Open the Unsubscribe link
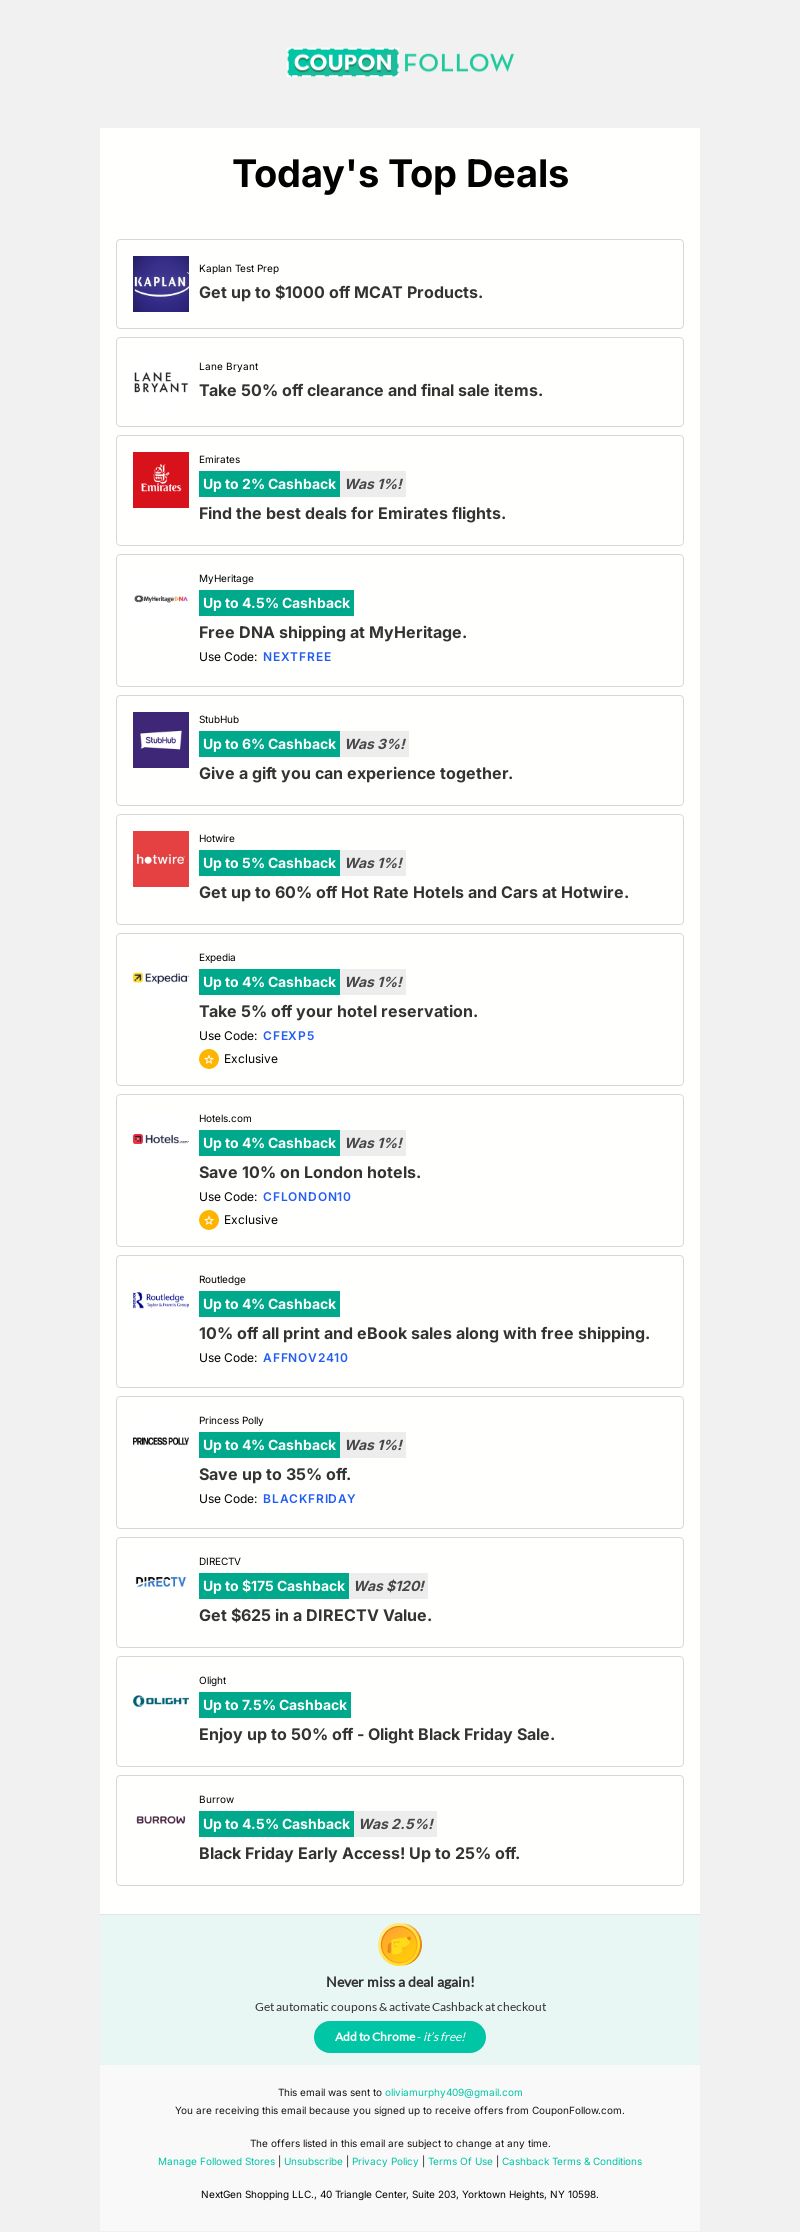The image size is (800, 2232). click(x=313, y=2161)
